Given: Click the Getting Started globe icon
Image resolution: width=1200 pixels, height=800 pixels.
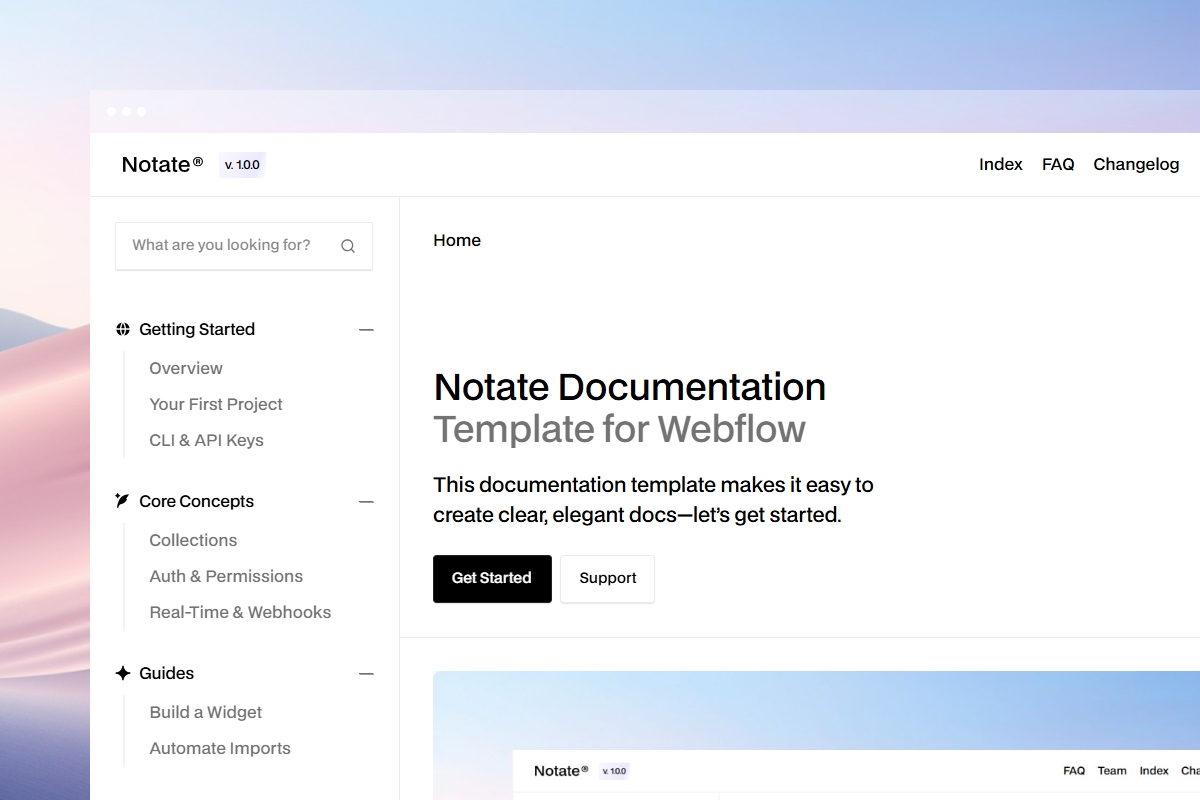Looking at the screenshot, I should (x=123, y=329).
